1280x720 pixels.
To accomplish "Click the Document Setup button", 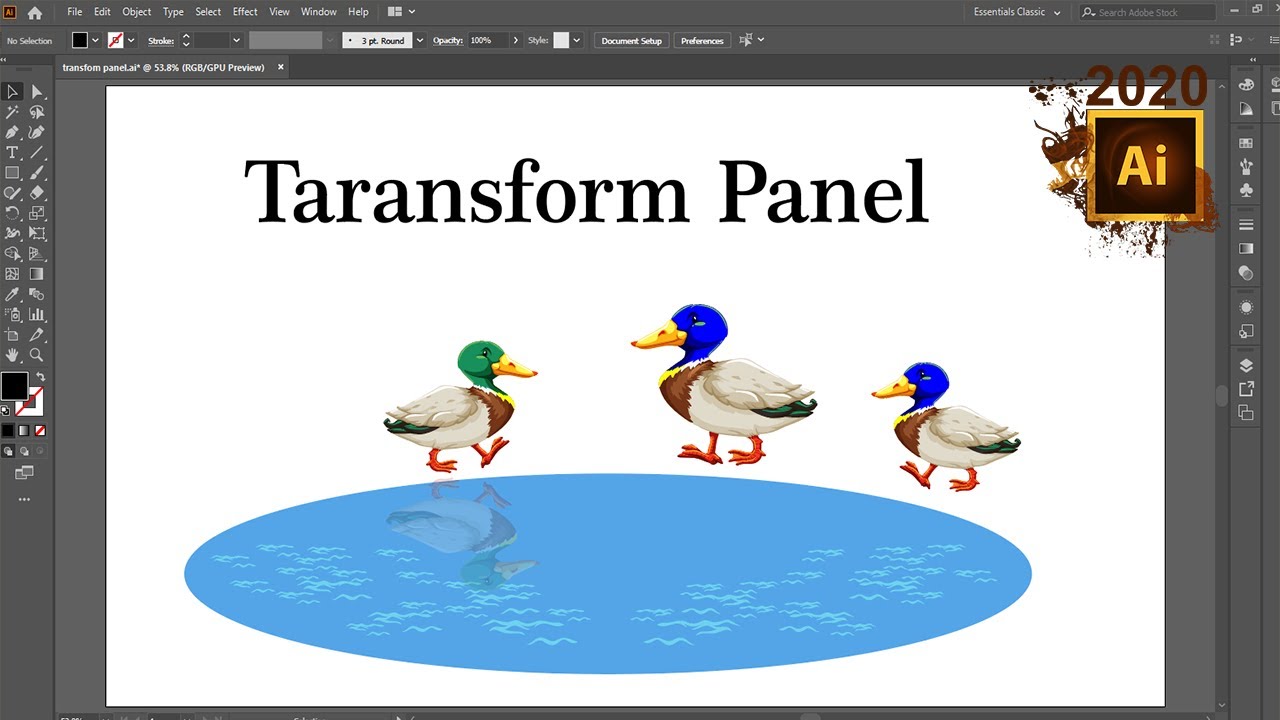I will (632, 41).
